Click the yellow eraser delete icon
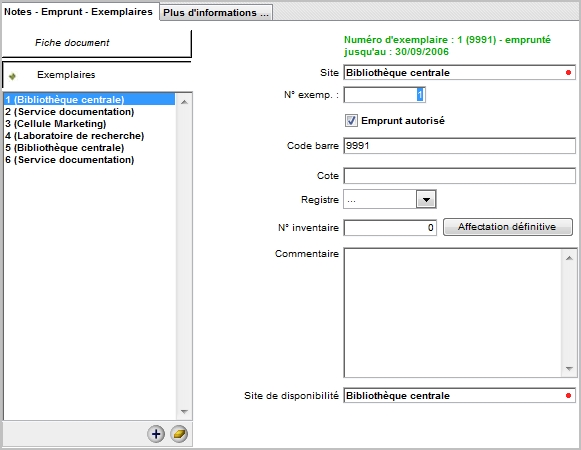 pyautogui.click(x=179, y=434)
